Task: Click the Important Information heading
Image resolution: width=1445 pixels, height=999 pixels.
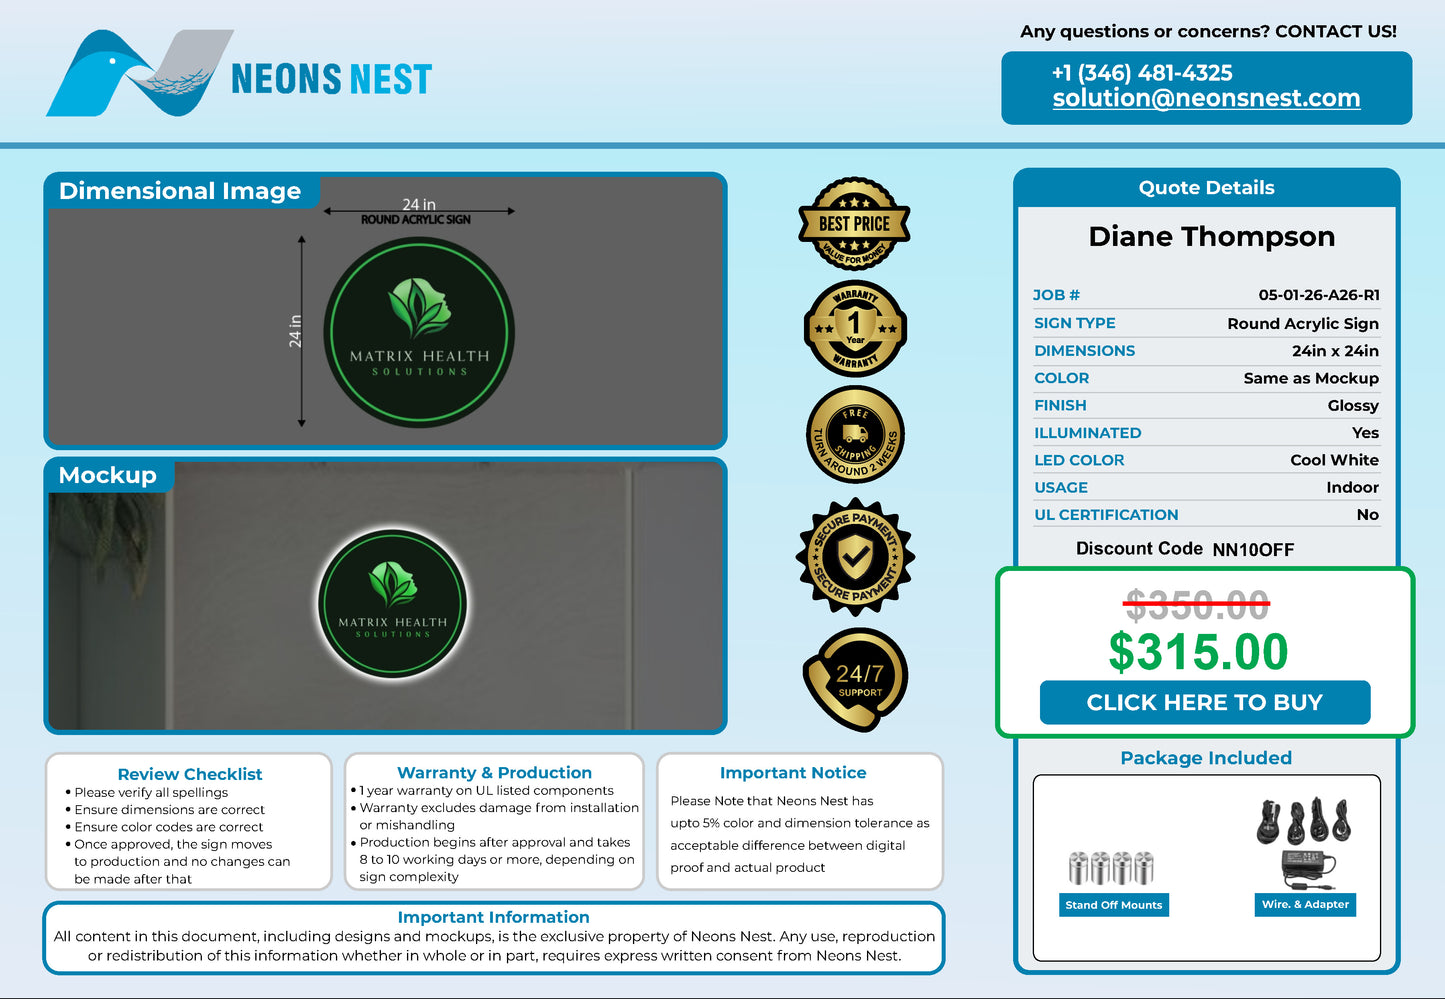Action: (493, 917)
